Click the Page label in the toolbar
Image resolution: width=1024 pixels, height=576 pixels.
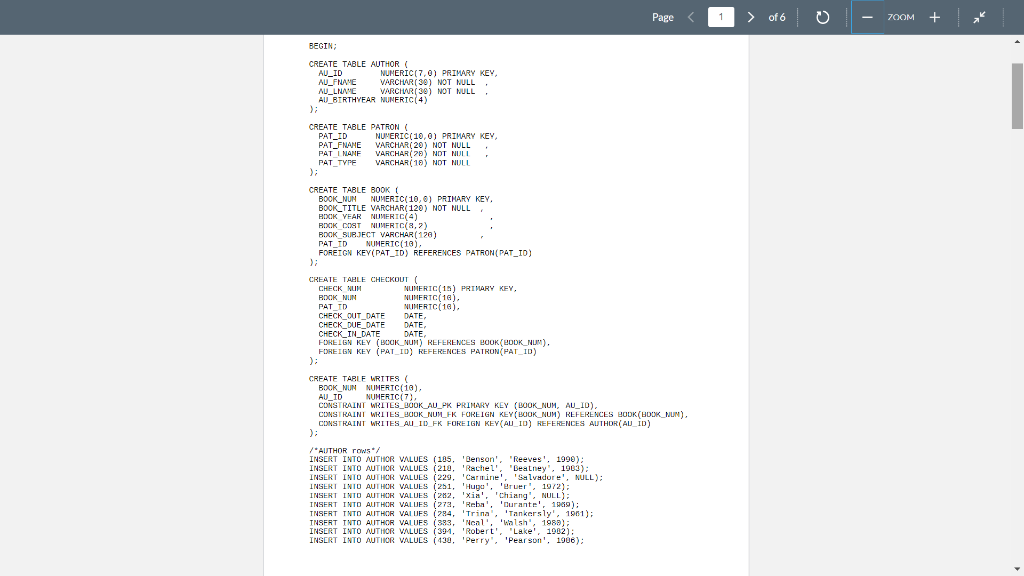tap(662, 17)
